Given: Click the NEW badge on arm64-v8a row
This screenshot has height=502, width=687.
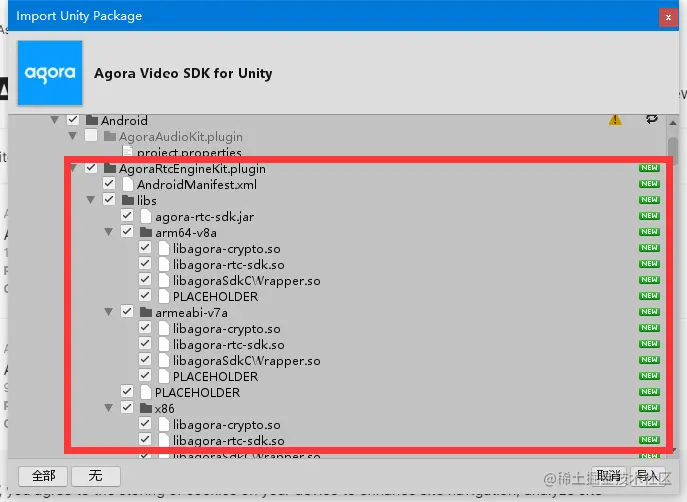Looking at the screenshot, I should [649, 232].
